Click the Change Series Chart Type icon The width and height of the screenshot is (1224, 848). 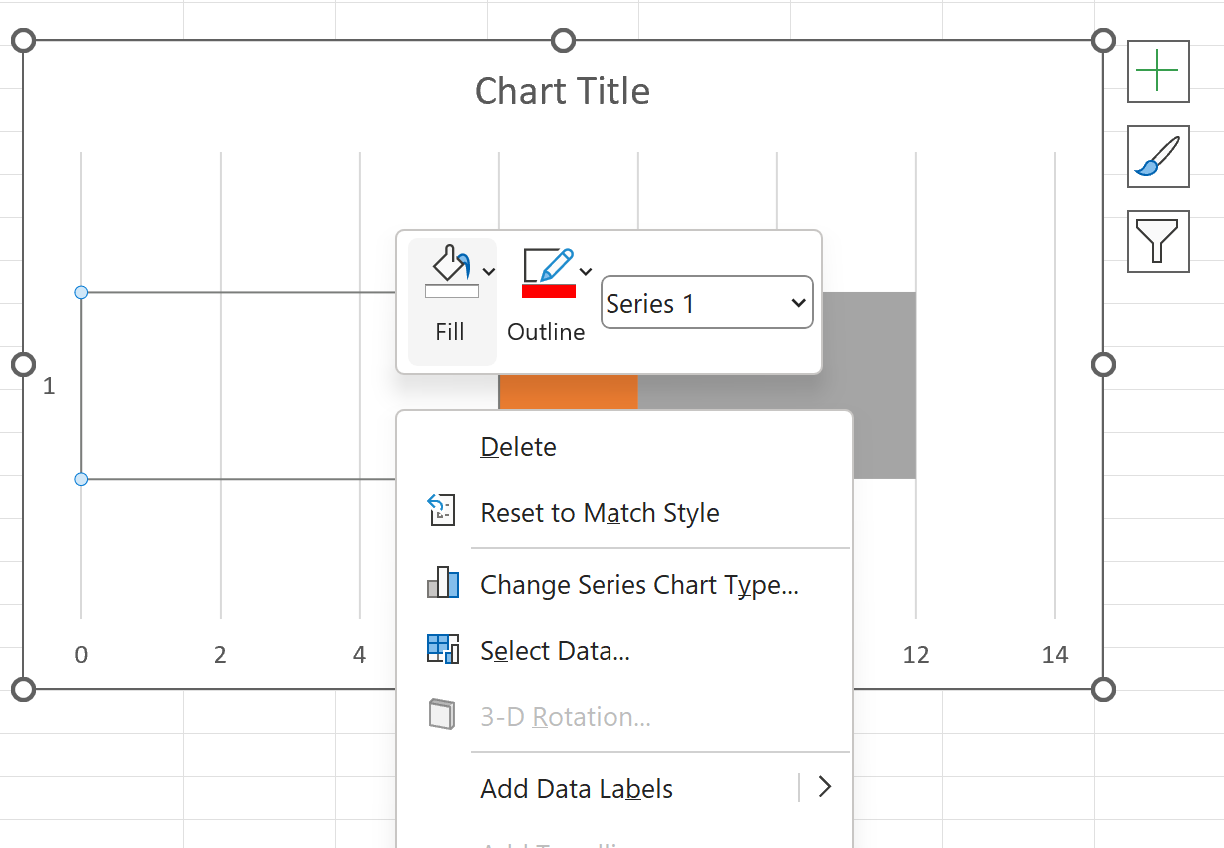(x=443, y=583)
